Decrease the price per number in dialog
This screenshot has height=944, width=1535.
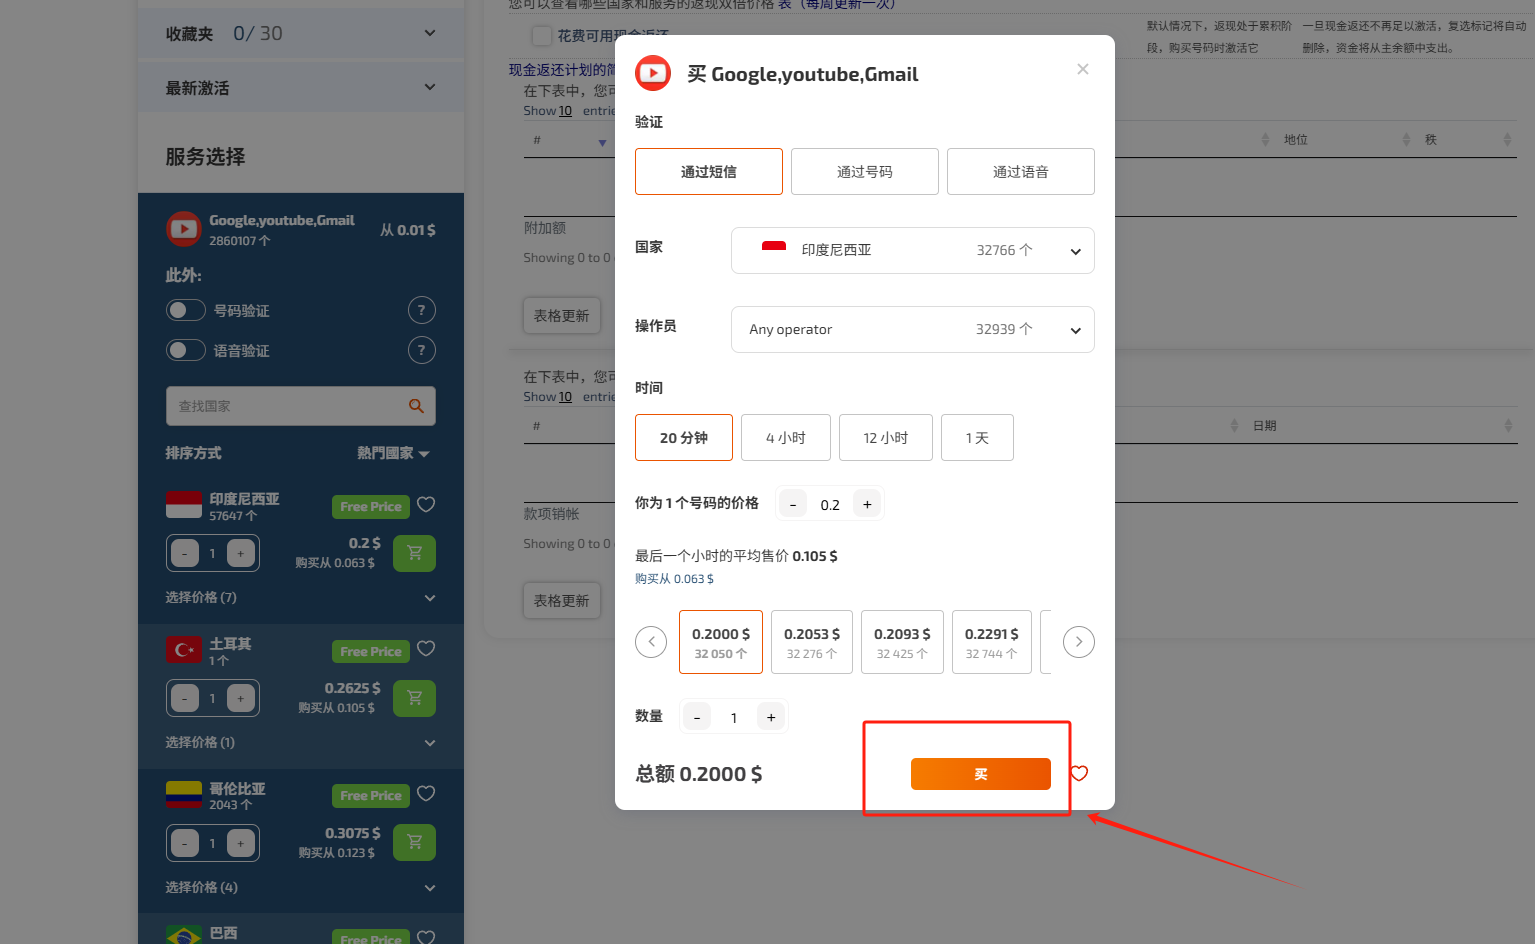point(793,505)
